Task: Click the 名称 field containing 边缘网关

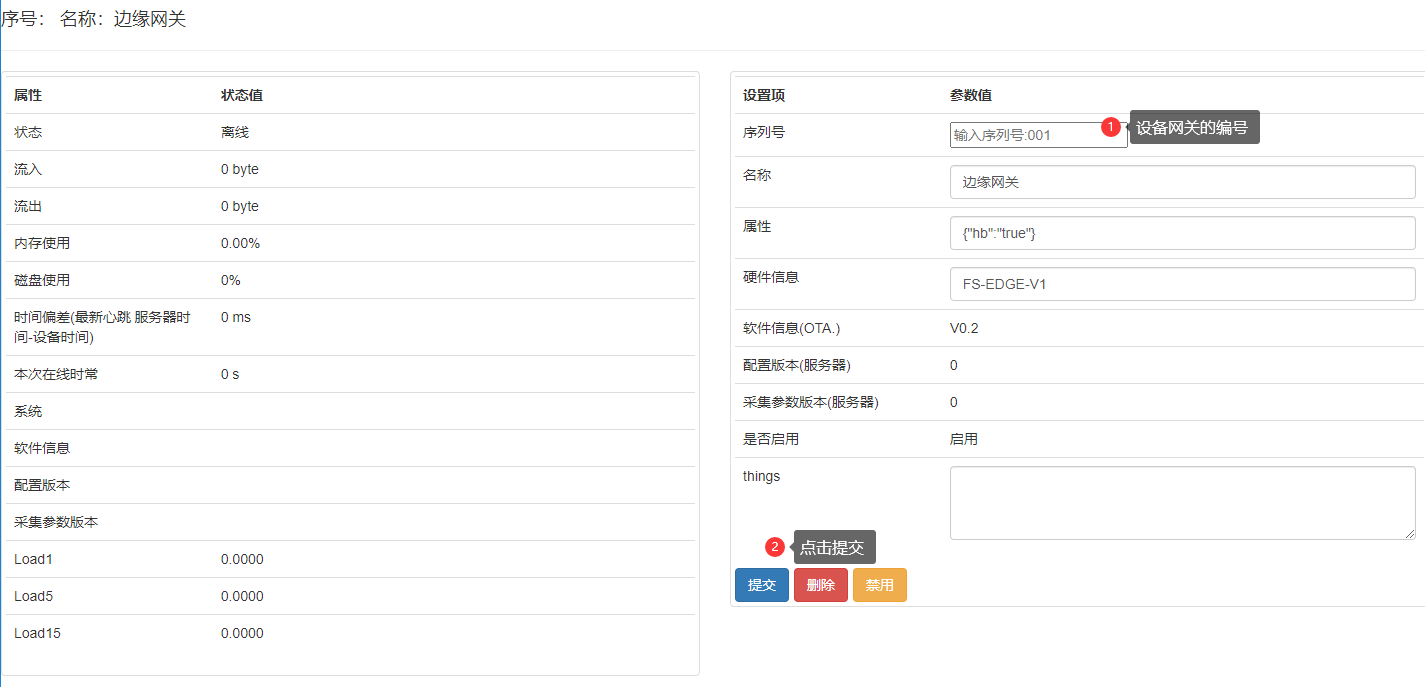Action: click(x=1182, y=182)
